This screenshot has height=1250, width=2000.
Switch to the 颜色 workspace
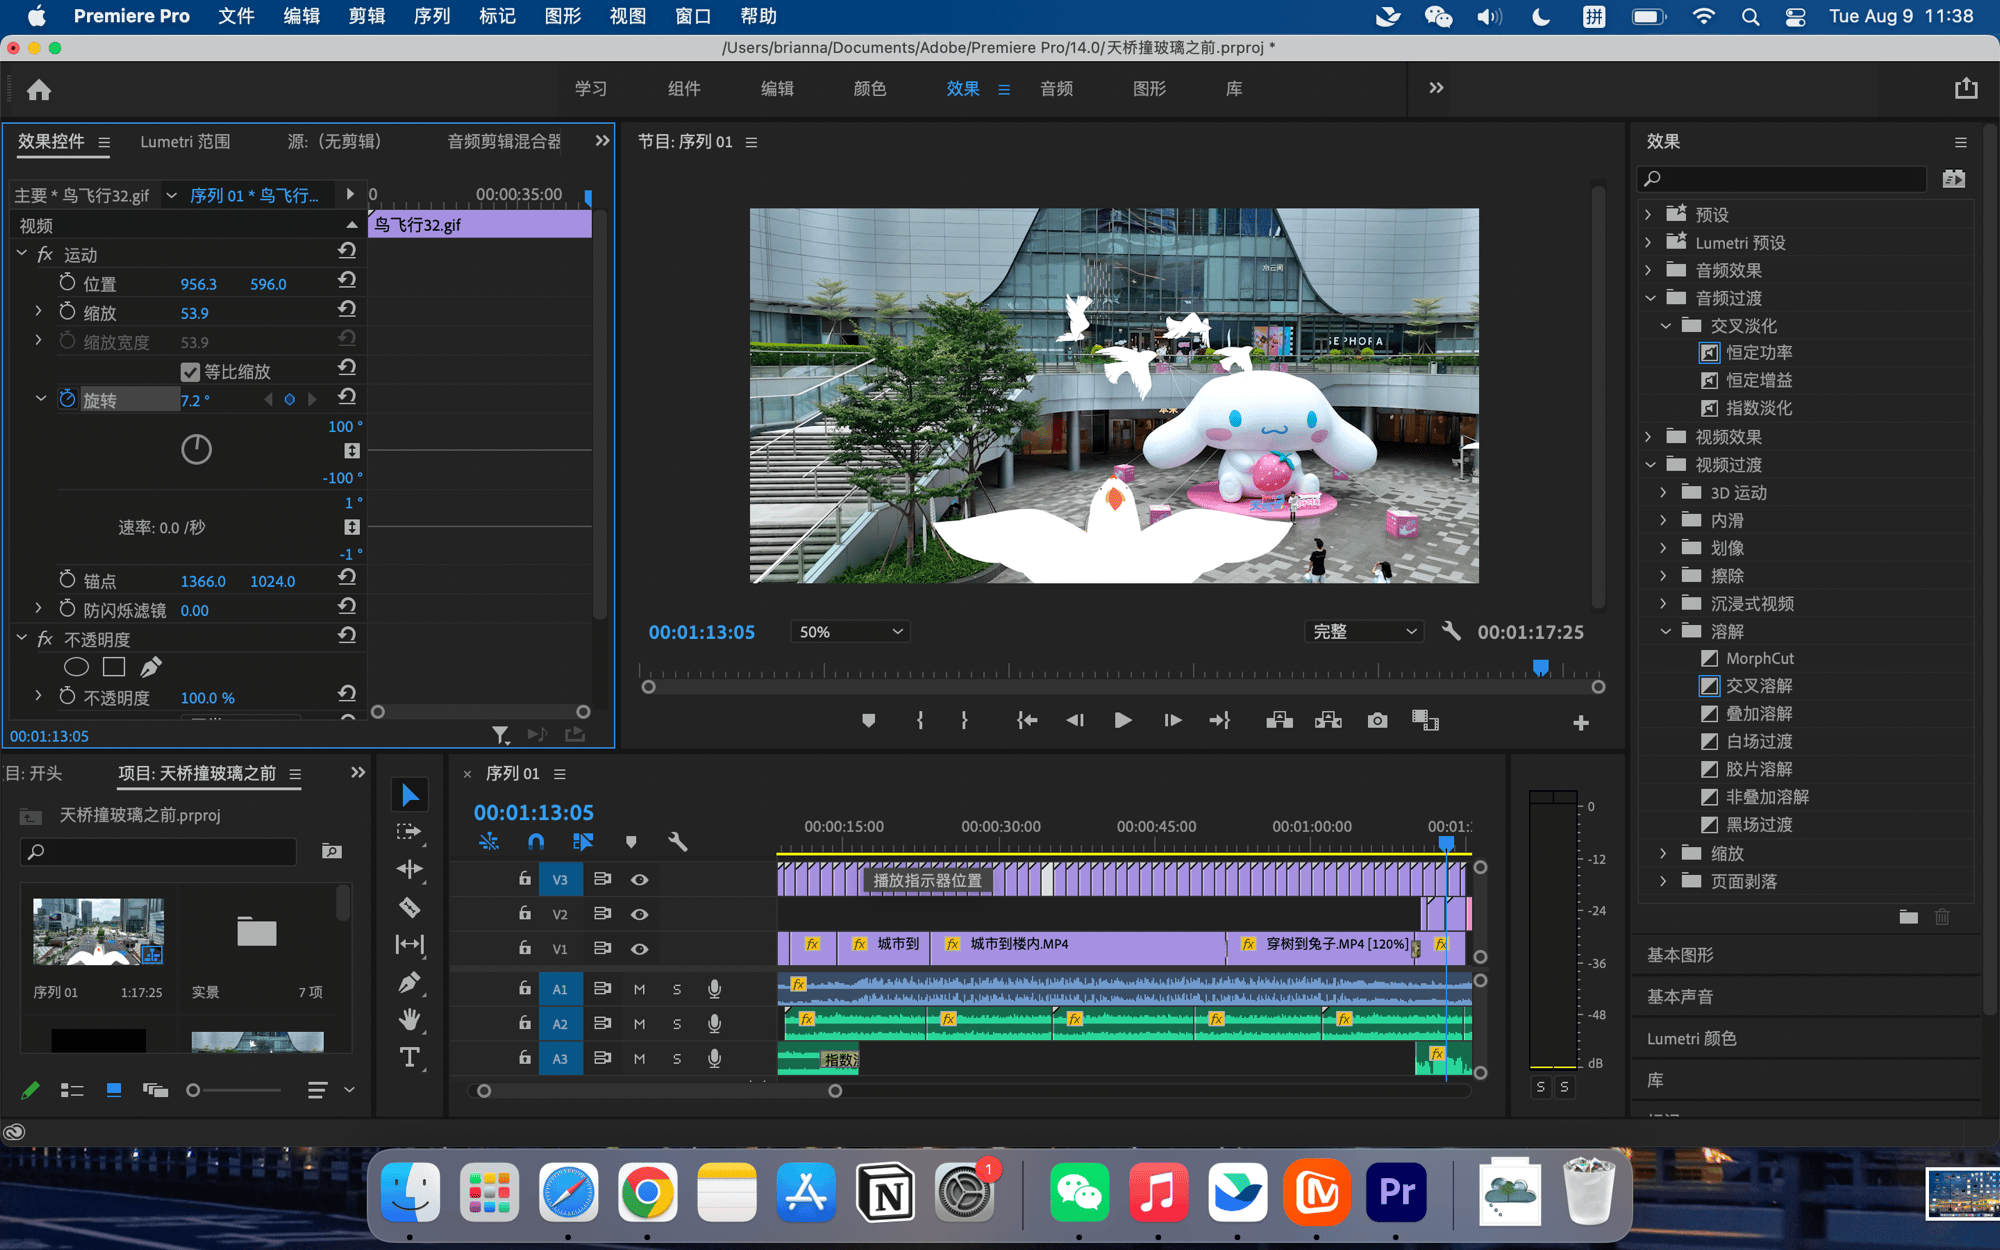tap(870, 88)
